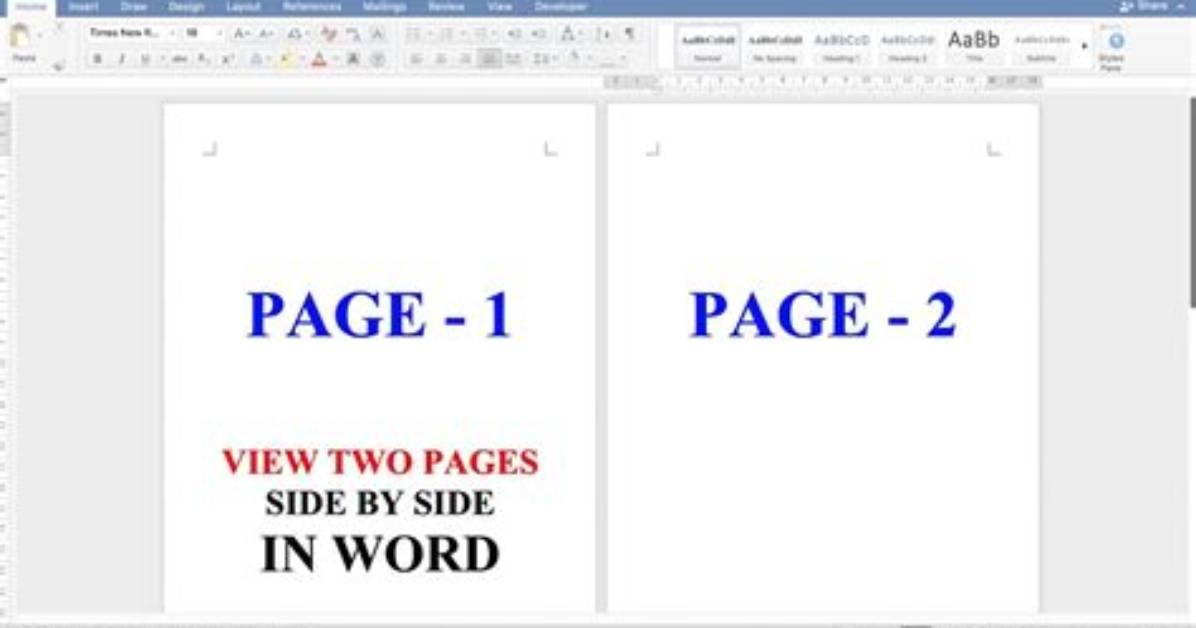Apply paragraph shading bucket icon
Image resolution: width=1196 pixels, height=628 pixels.
coord(574,58)
